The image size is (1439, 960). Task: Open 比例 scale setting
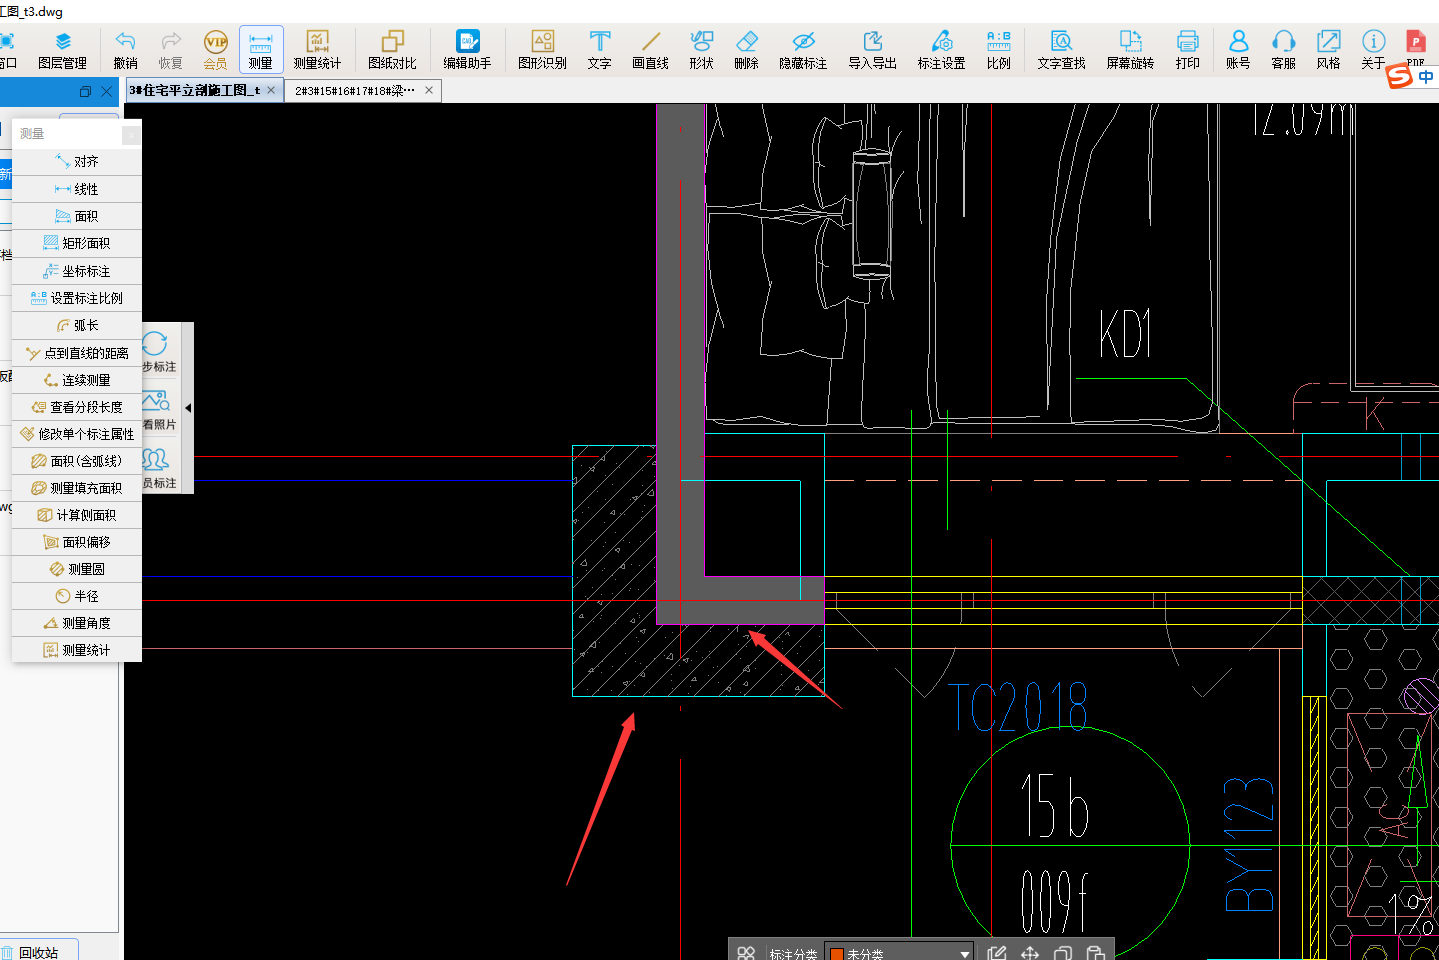point(998,50)
